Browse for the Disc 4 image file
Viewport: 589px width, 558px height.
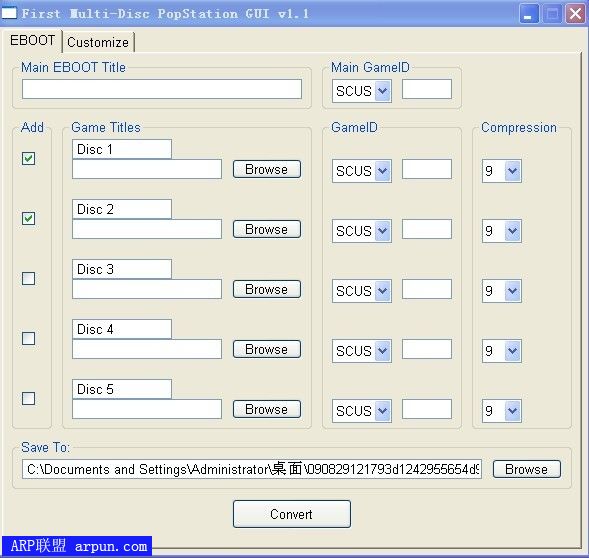coord(267,349)
